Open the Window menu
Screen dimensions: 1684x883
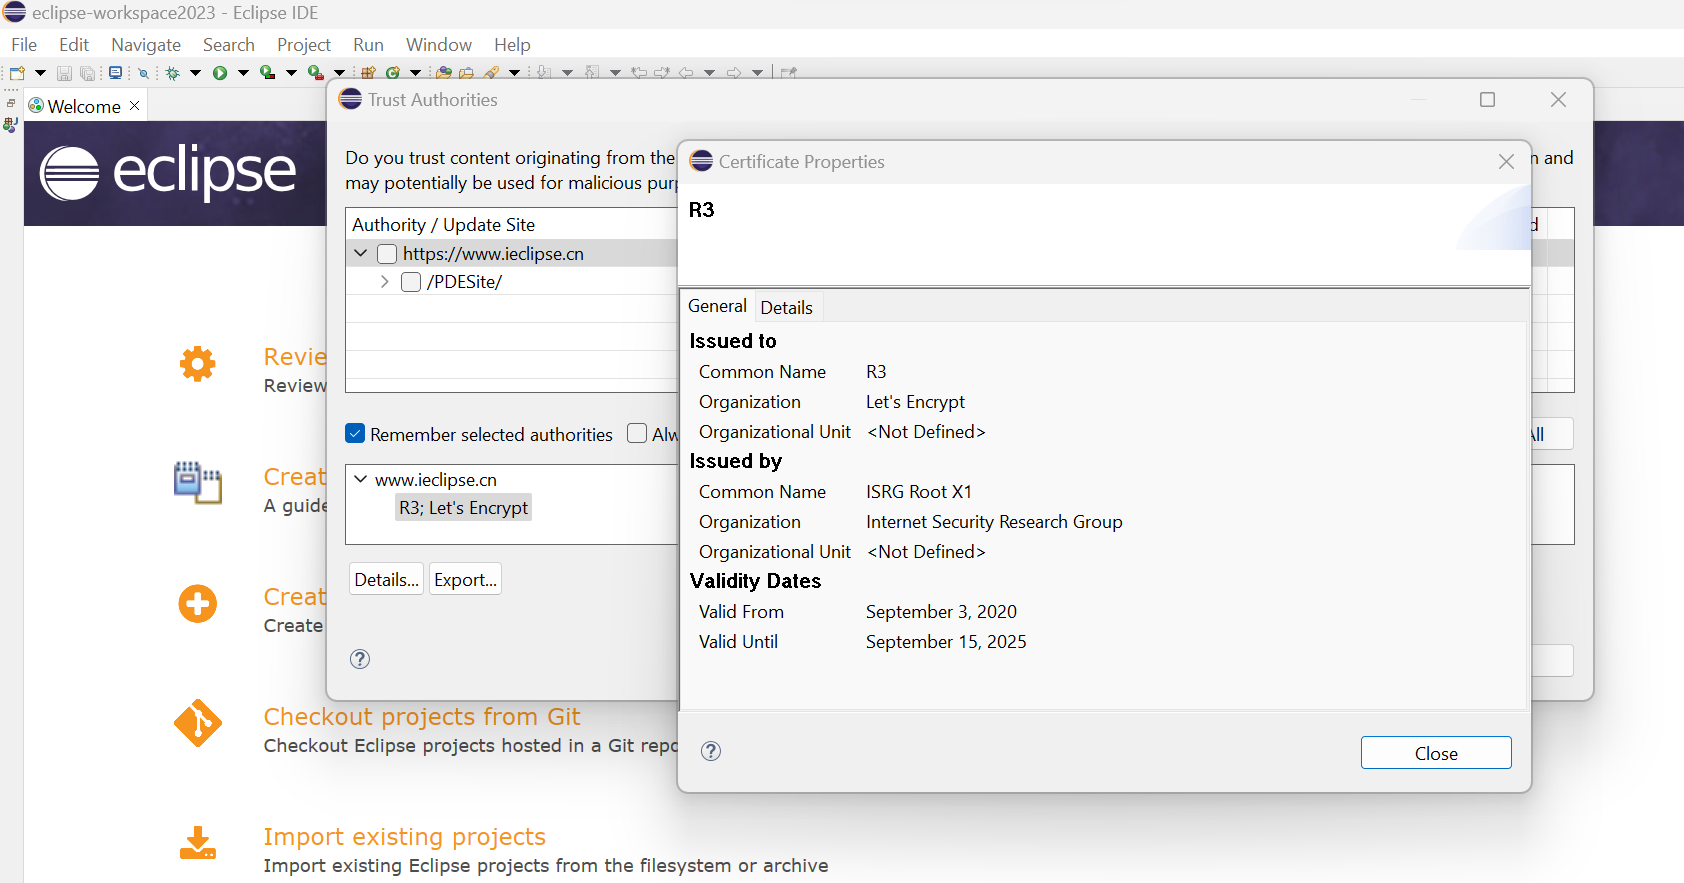[x=439, y=45]
